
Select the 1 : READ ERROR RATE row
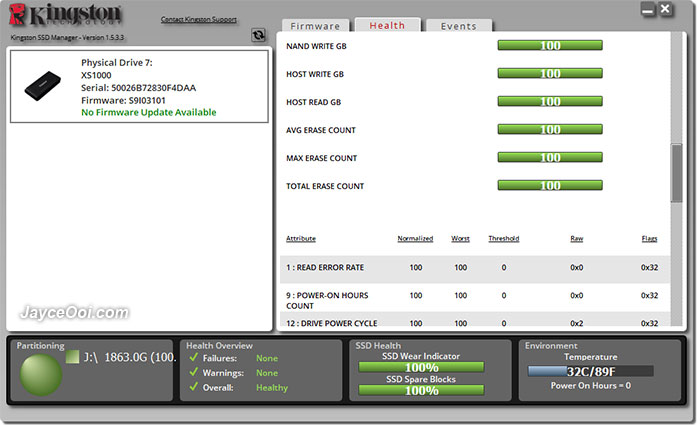(x=475, y=269)
